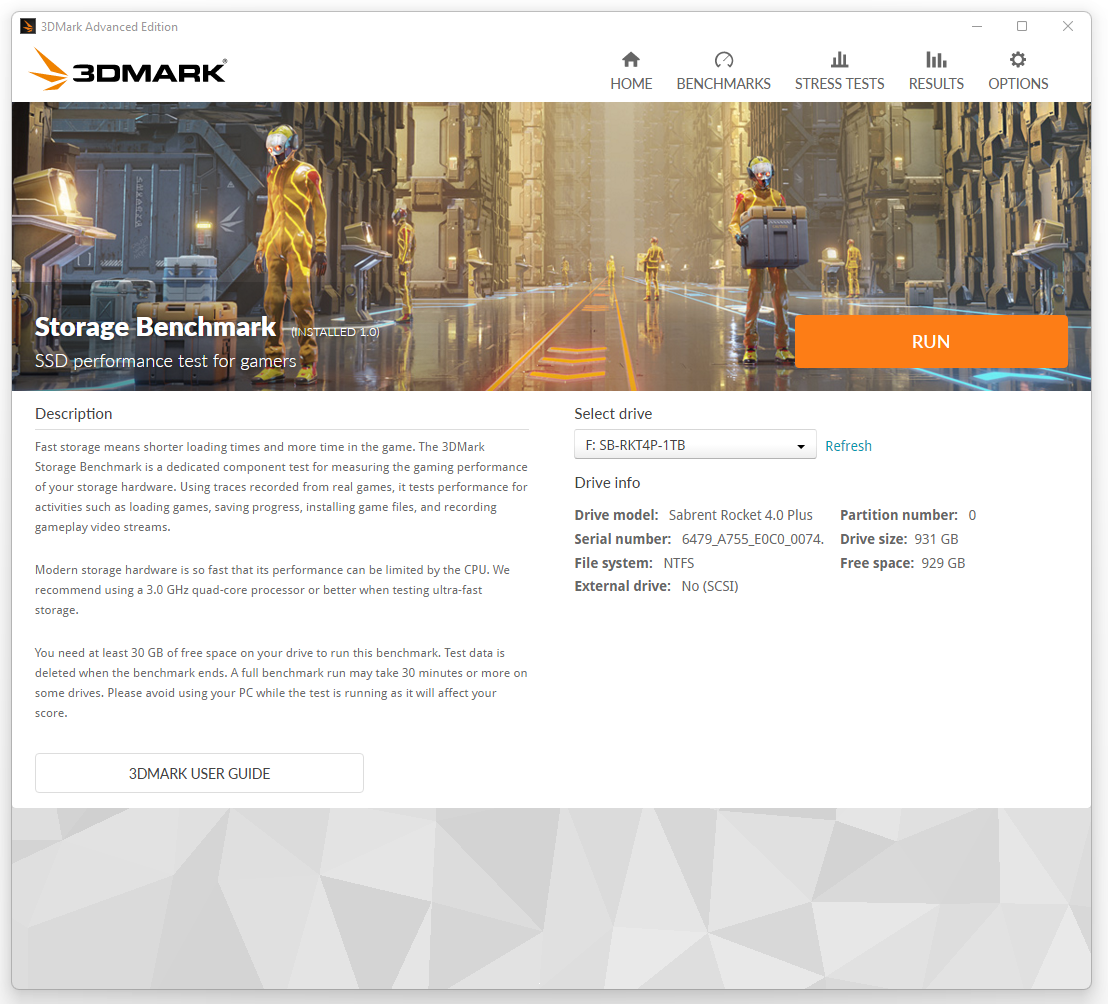The image size is (1108, 1004).
Task: Open the Select drive combo box
Action: (x=695, y=444)
